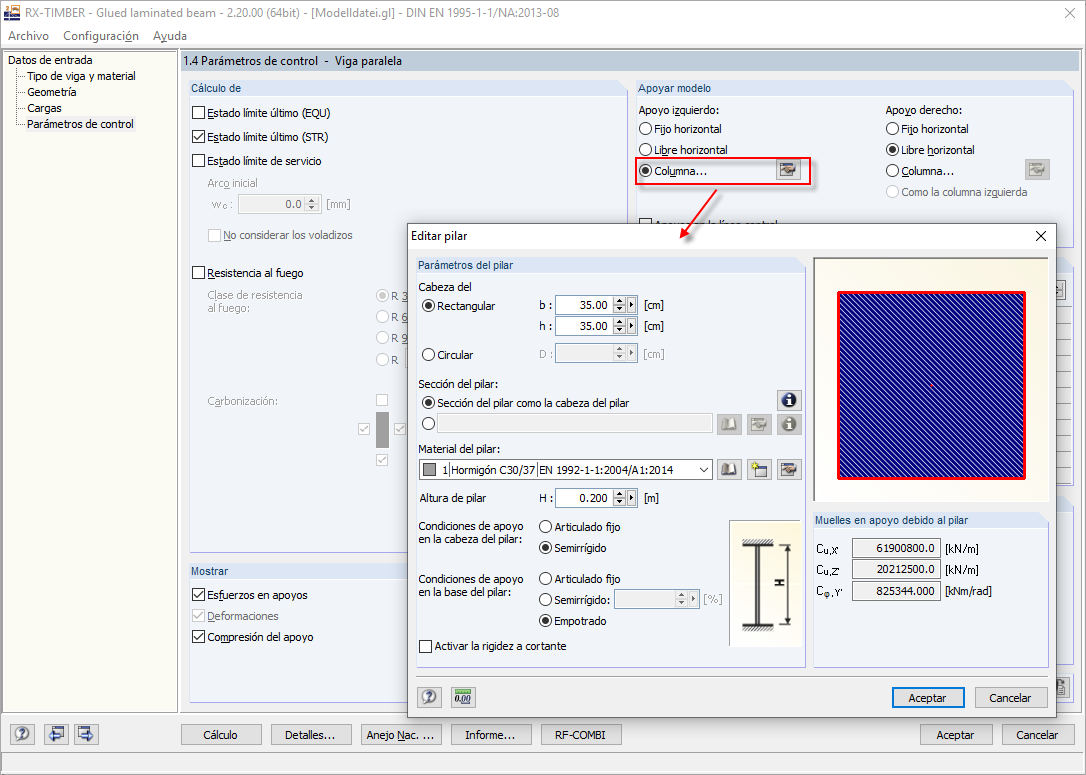
Task: Click the Cálculo button
Action: tap(221, 735)
